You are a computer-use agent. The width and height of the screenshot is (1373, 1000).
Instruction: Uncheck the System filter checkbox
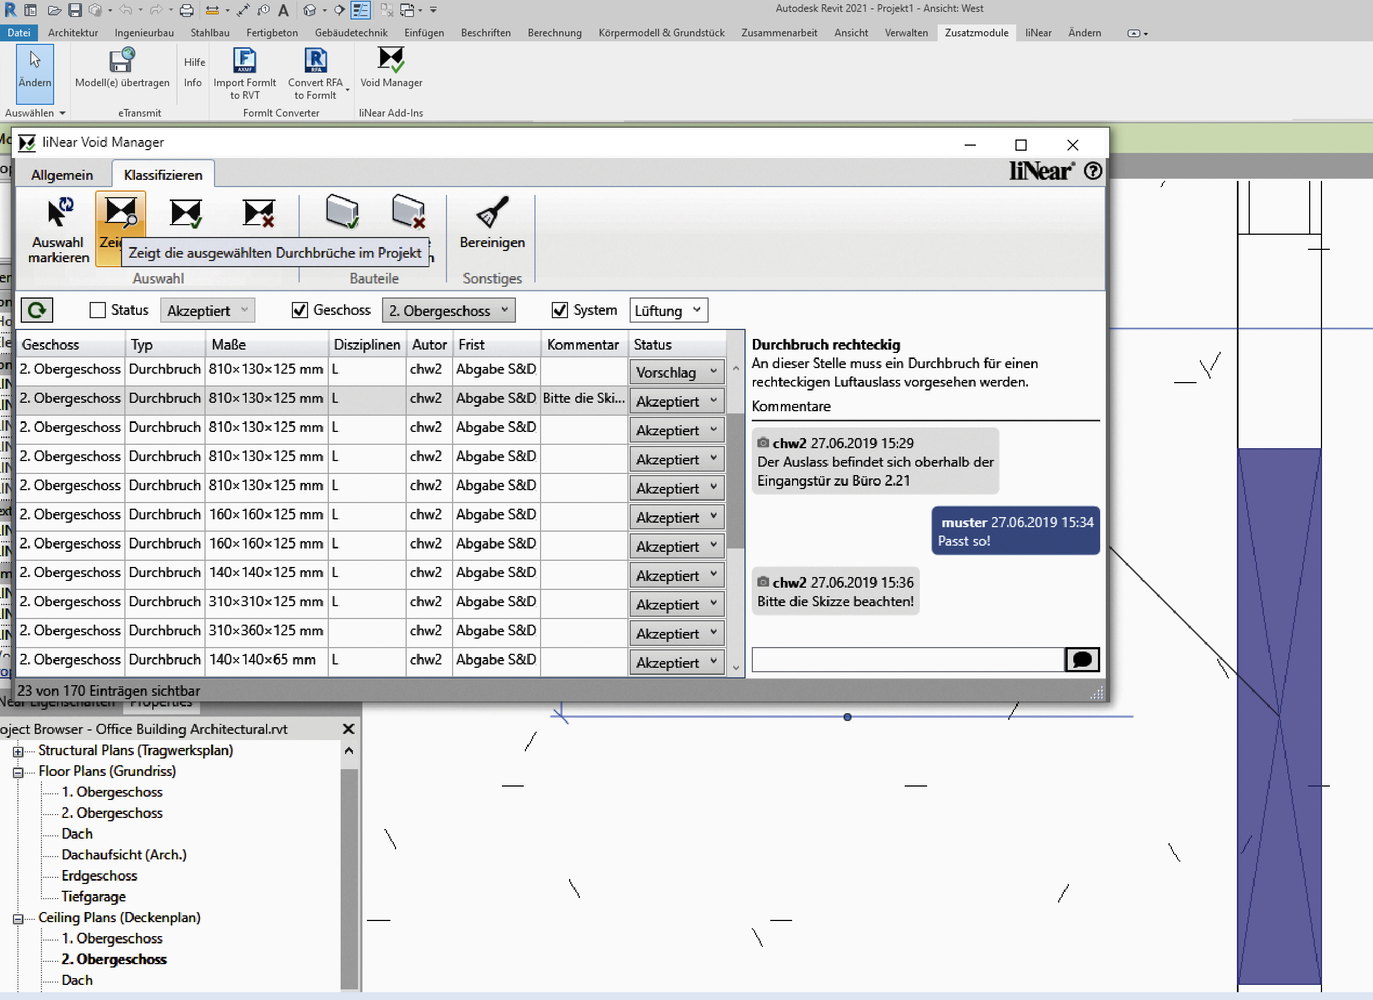(560, 310)
